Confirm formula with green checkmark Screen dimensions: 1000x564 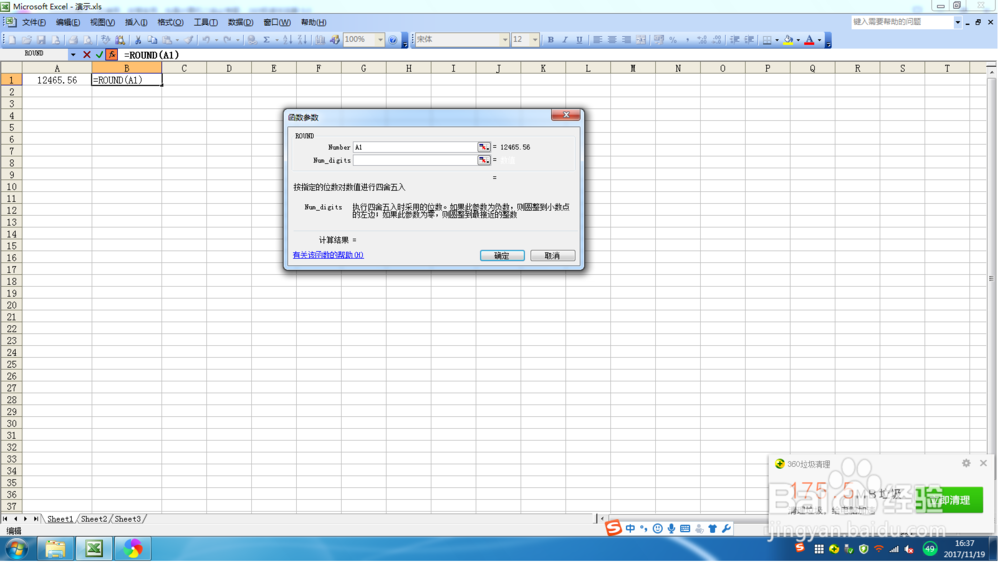coord(99,55)
